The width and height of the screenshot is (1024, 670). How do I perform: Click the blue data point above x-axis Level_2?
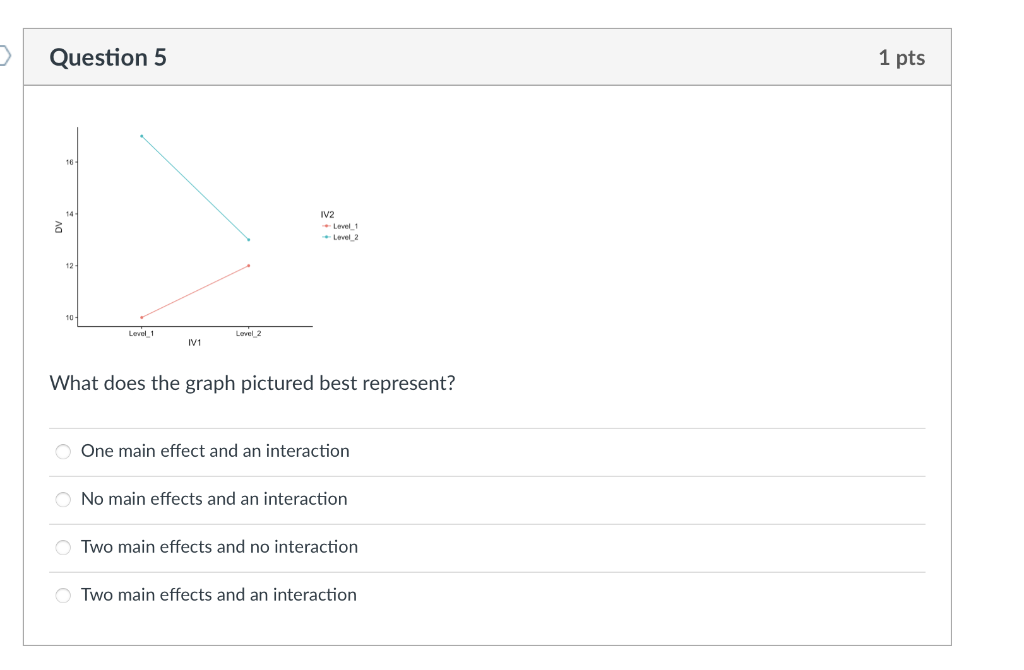(248, 240)
